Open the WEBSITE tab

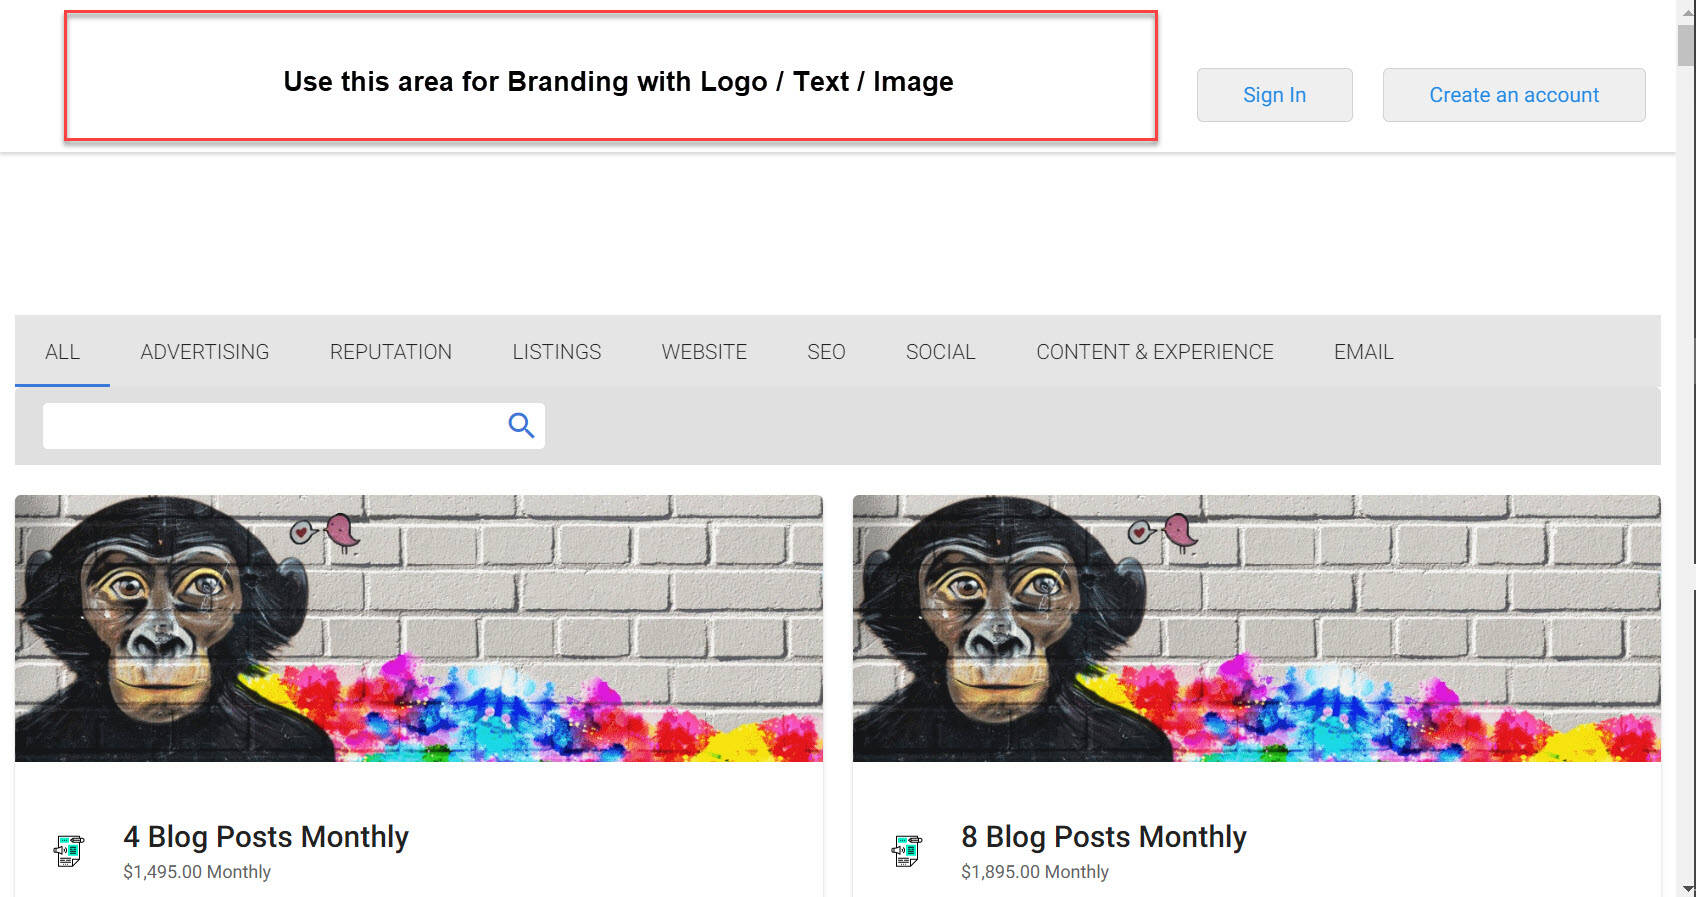click(704, 352)
